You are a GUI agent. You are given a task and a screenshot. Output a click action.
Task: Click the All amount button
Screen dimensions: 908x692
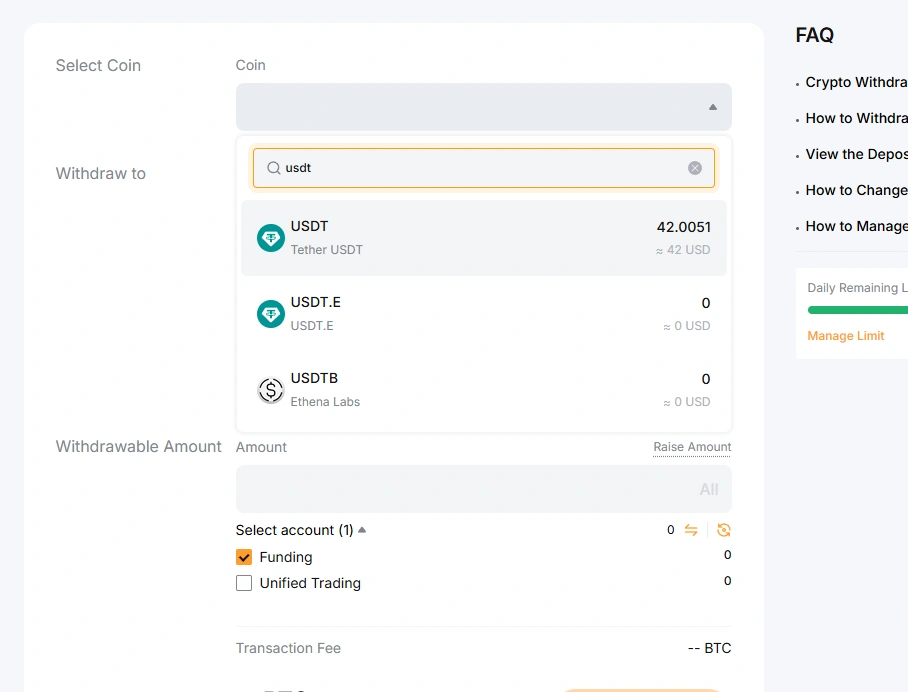[x=709, y=489]
